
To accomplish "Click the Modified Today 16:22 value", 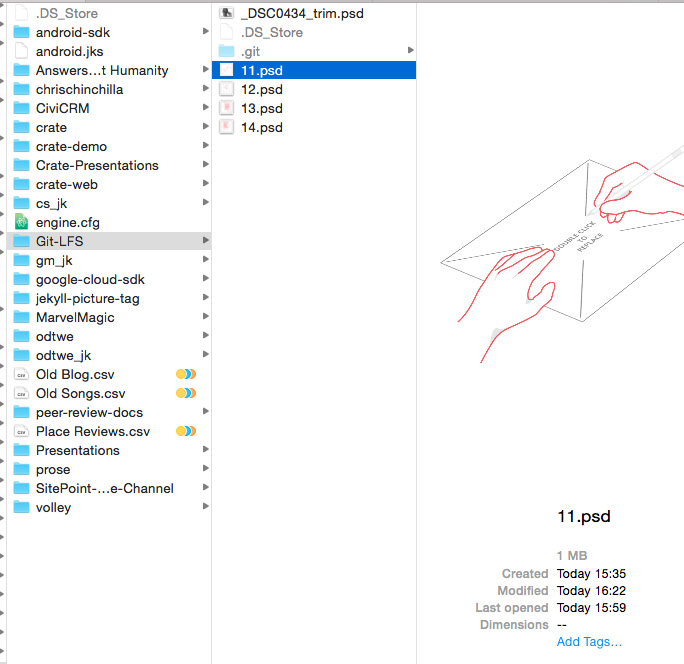I will [x=591, y=590].
